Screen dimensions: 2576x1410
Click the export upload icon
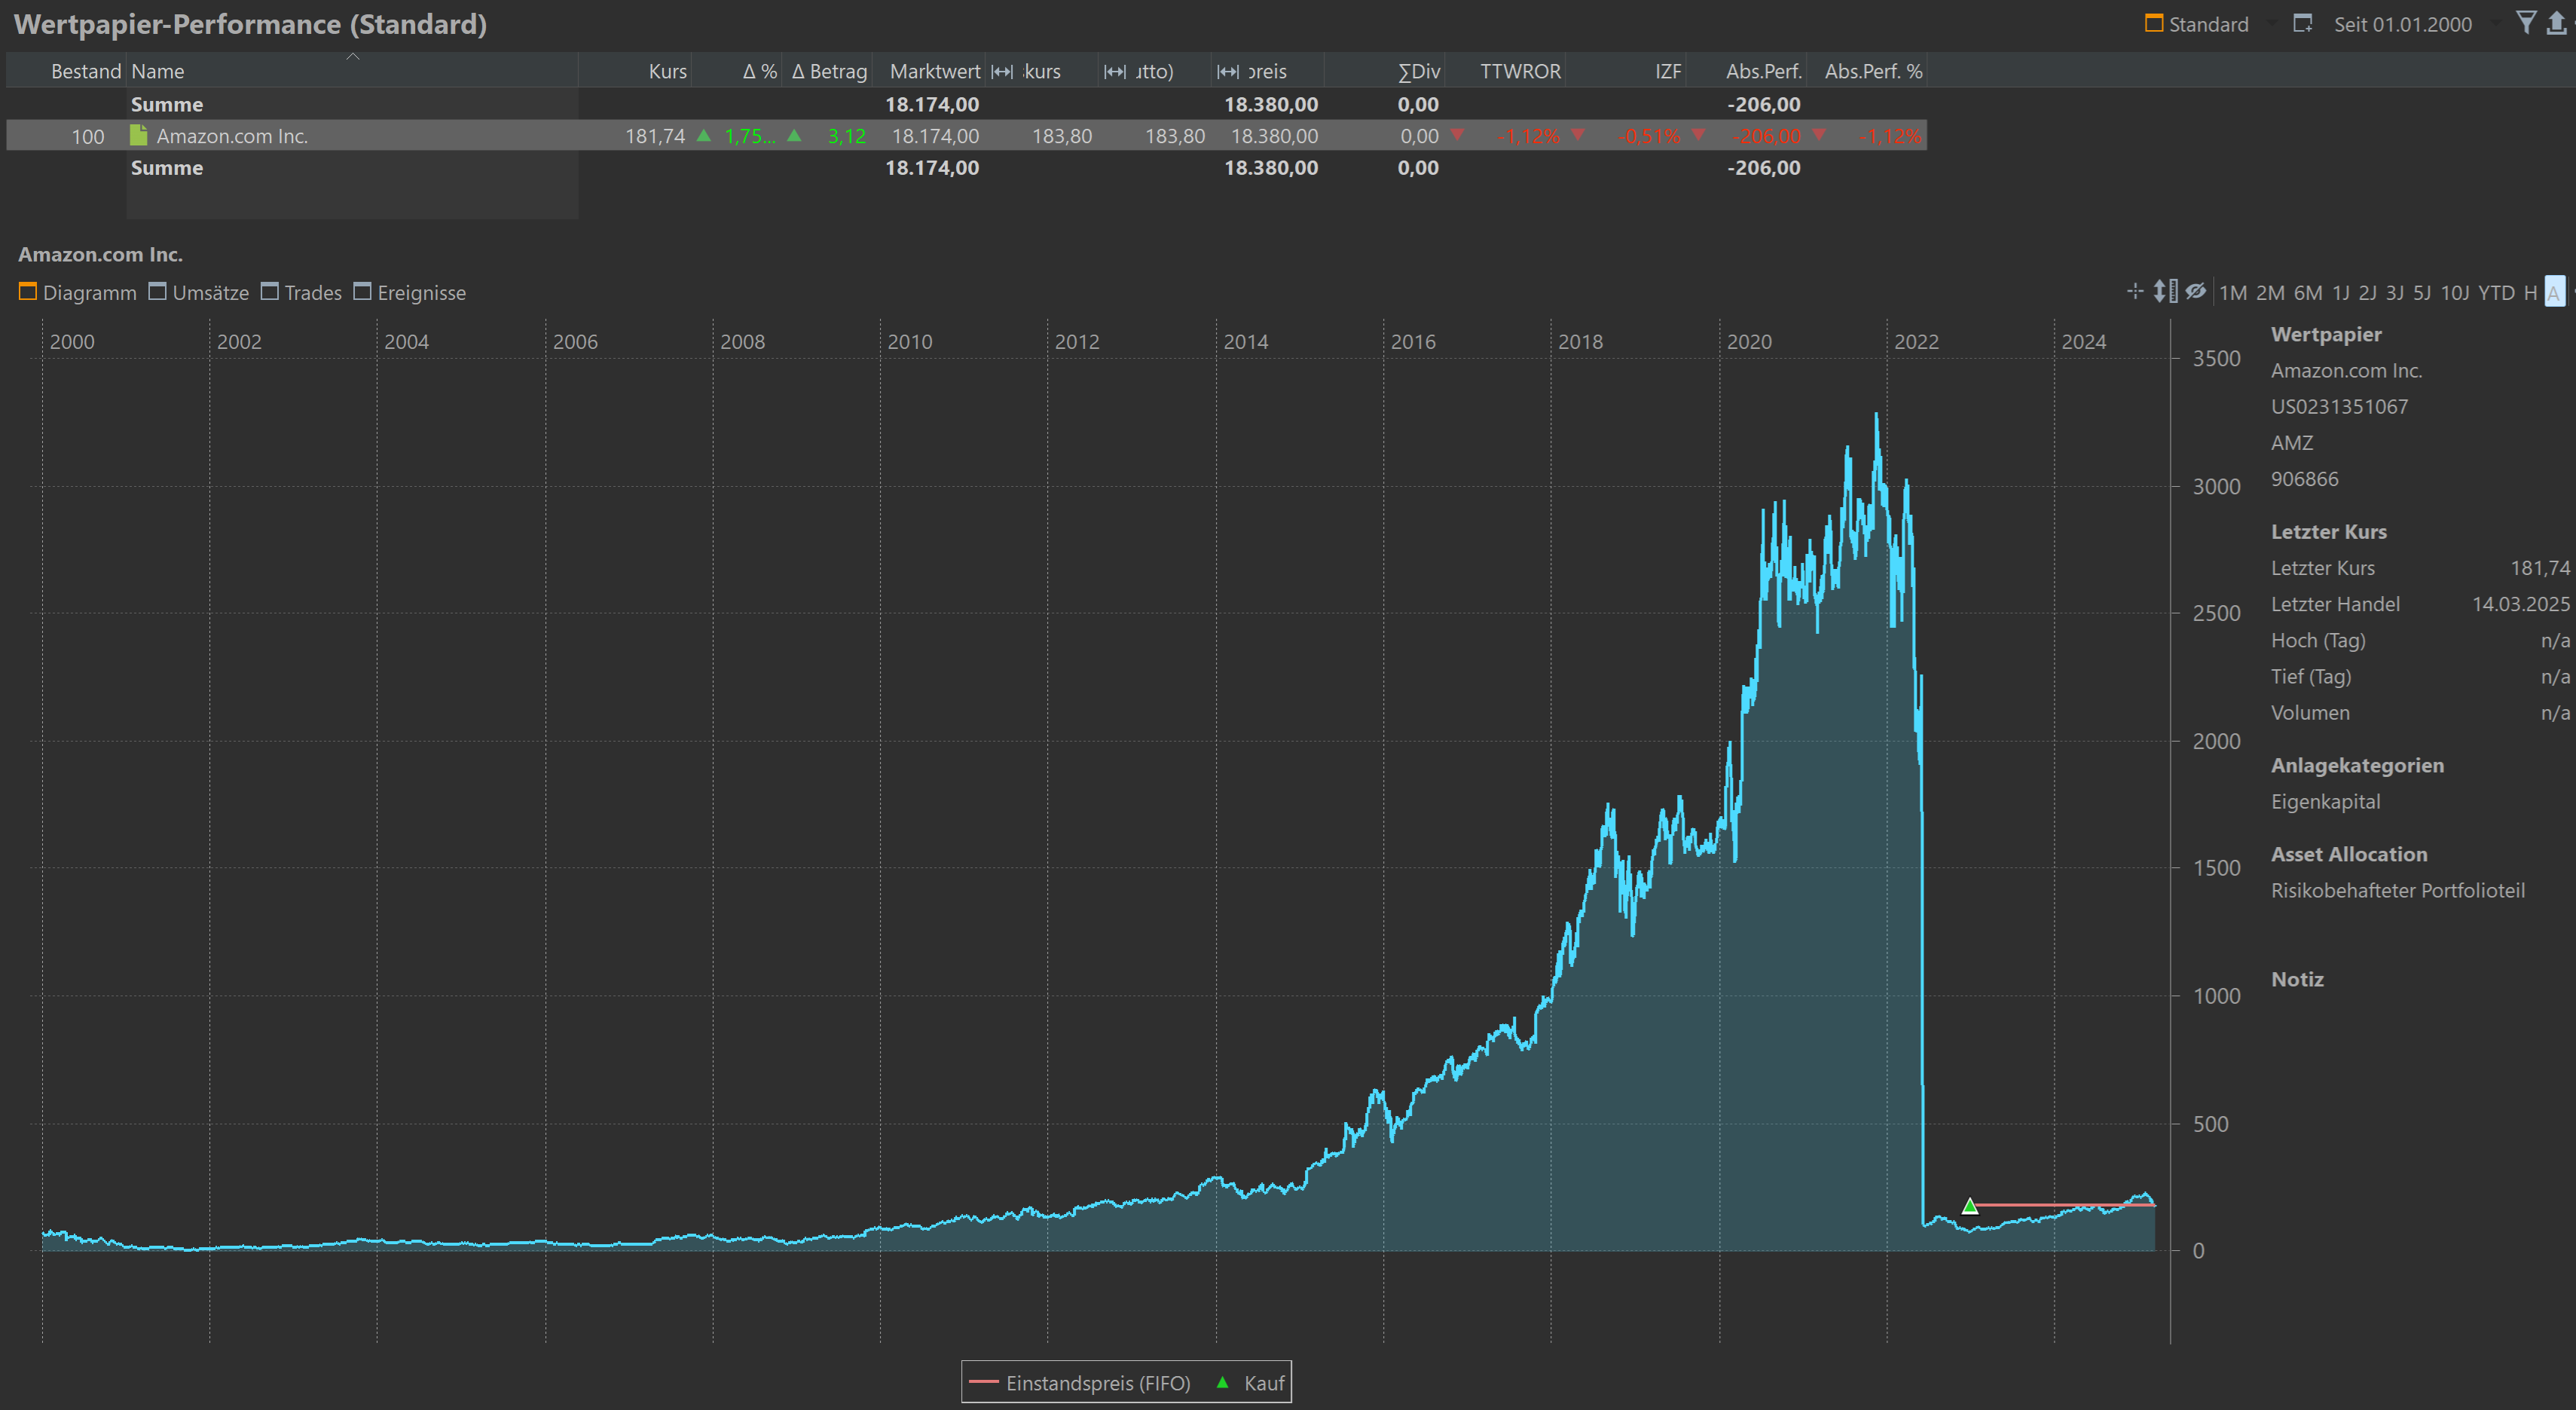click(x=2557, y=22)
